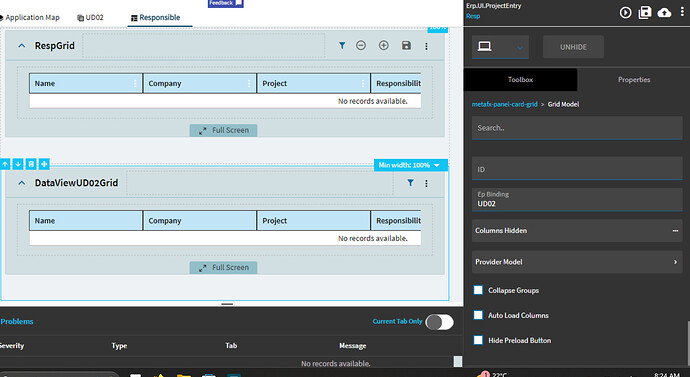Click the delete trash icon on selected component
This screenshot has height=377, width=690.
[31, 164]
